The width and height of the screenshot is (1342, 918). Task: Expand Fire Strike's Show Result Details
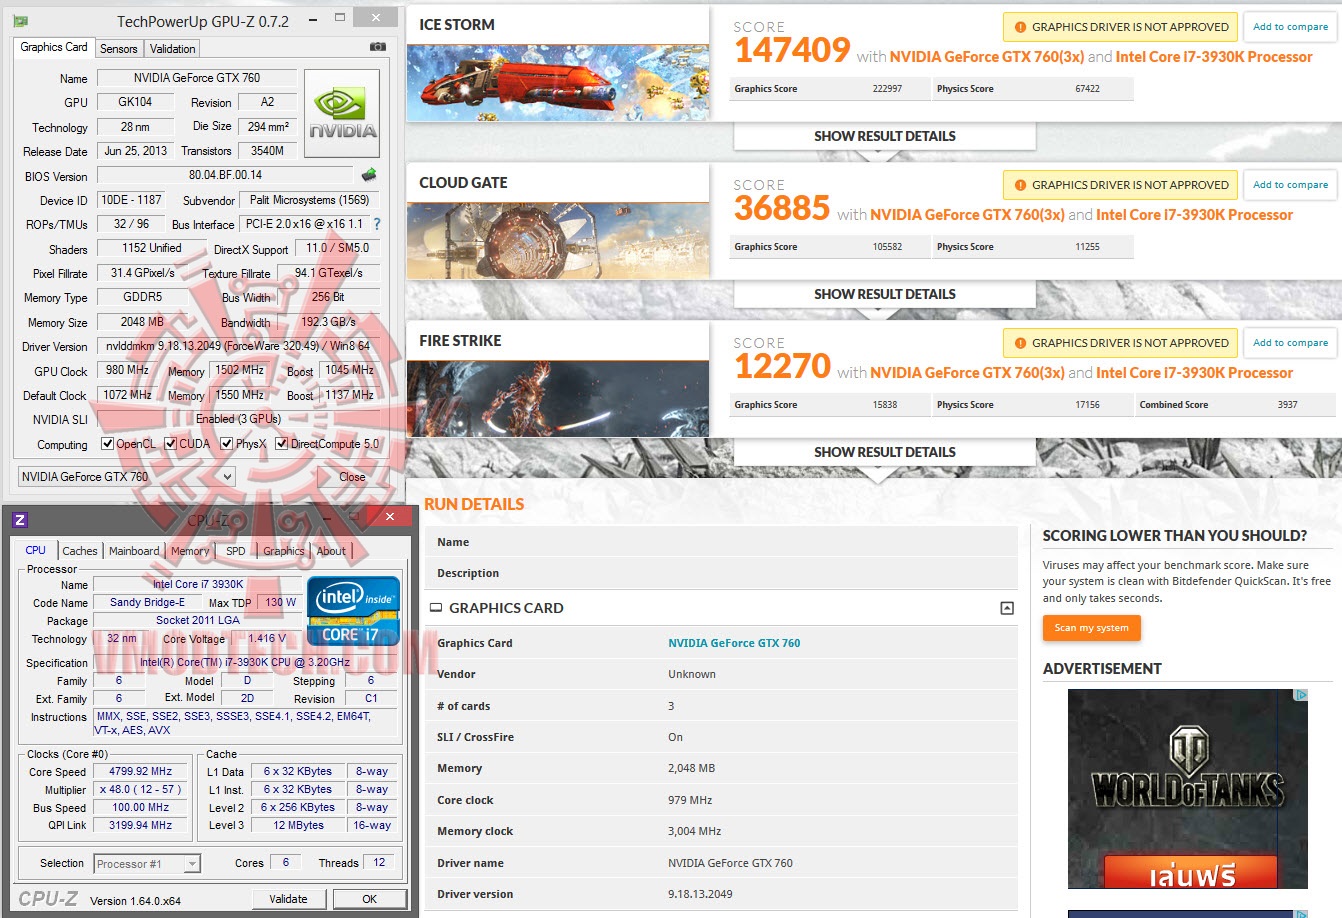tap(885, 452)
